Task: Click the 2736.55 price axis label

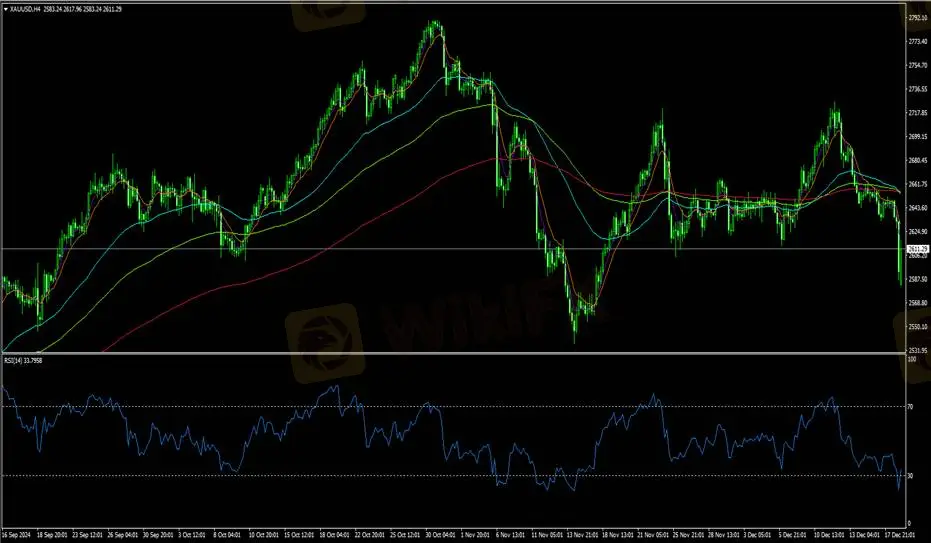Action: (918, 89)
